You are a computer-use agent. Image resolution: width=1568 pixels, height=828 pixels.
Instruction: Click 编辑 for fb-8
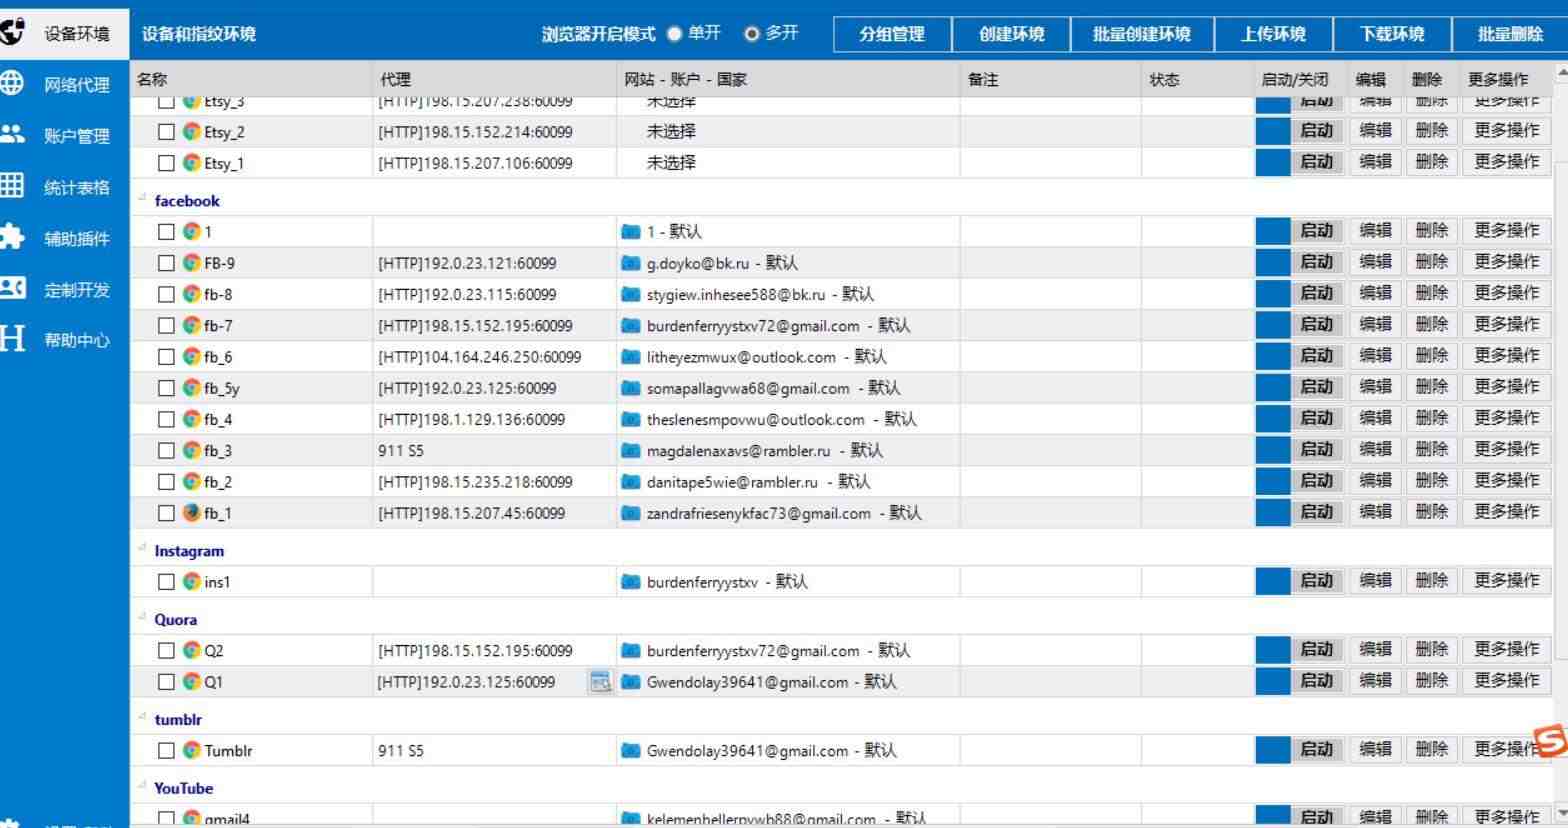(1375, 293)
